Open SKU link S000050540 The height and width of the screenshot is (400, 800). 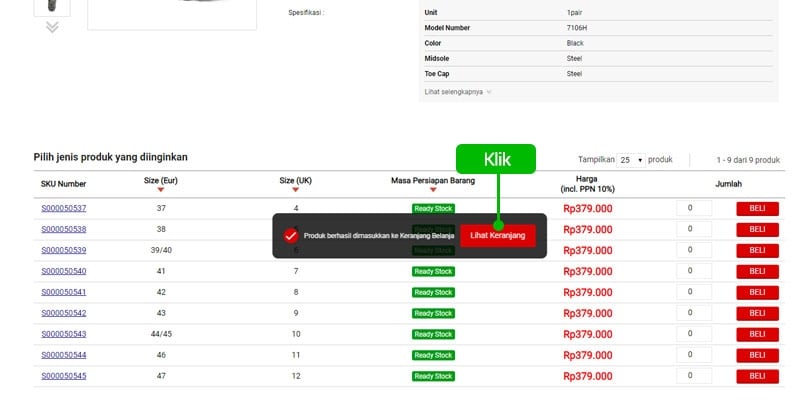64,271
